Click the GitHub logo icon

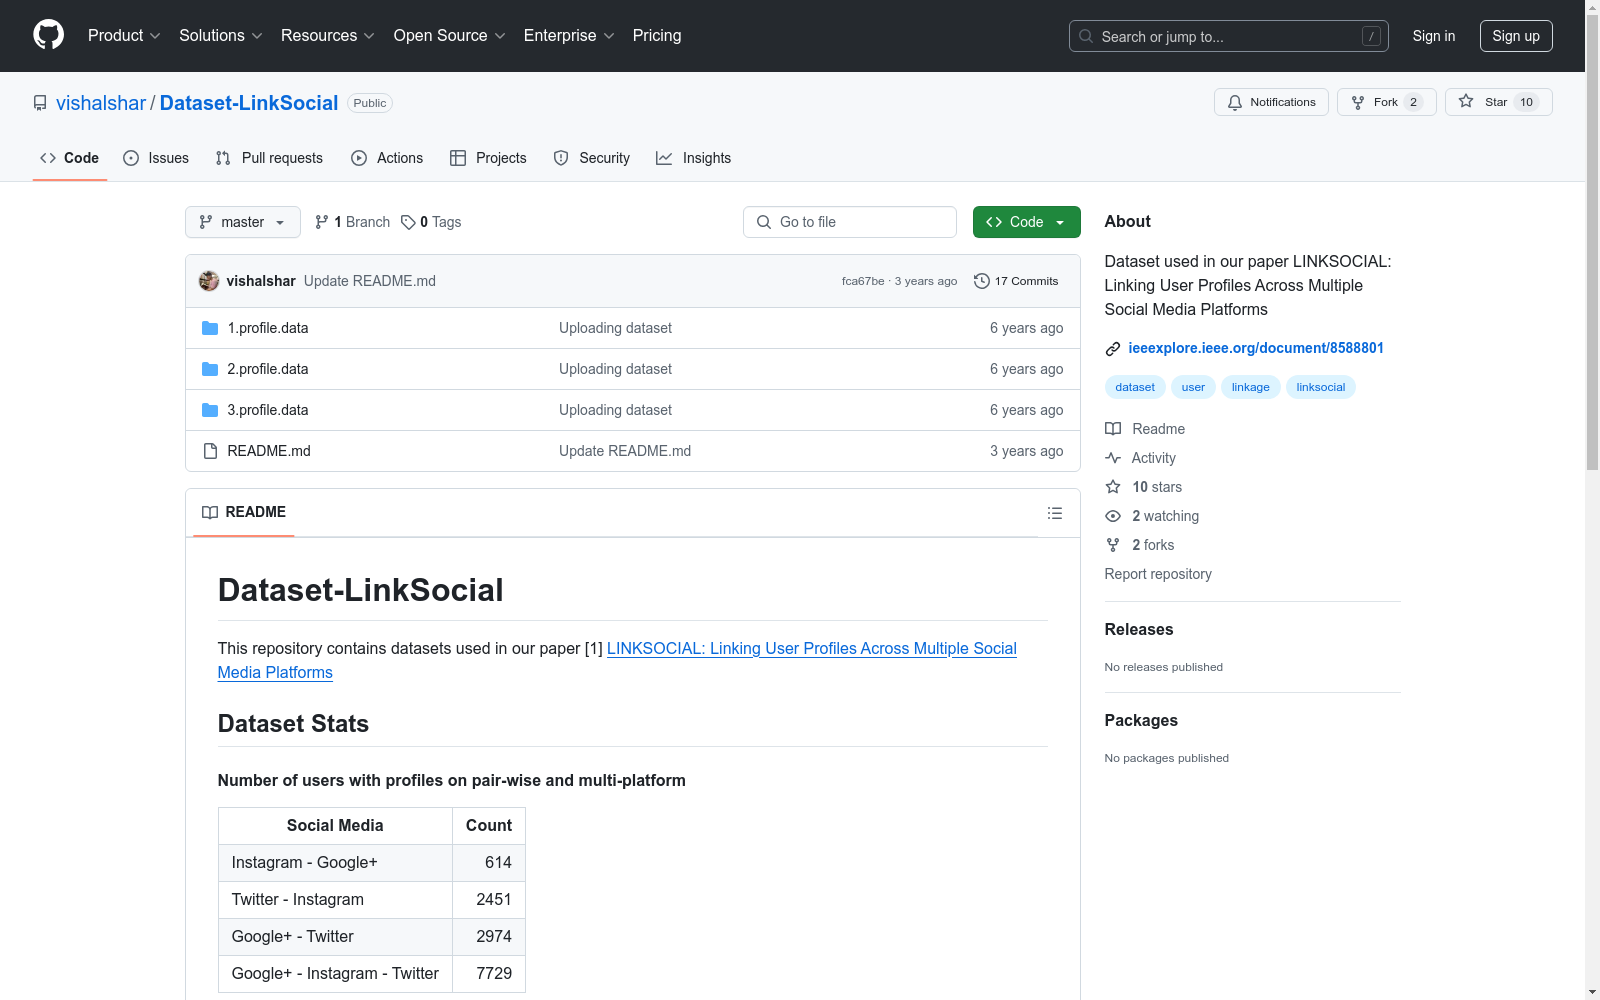[48, 35]
